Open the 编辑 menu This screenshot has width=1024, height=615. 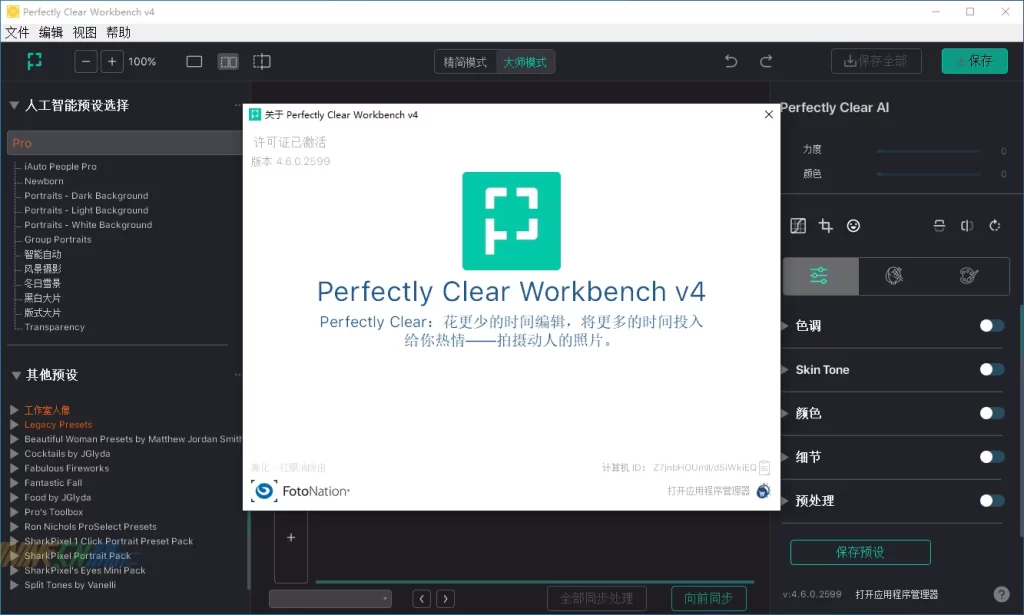(51, 33)
